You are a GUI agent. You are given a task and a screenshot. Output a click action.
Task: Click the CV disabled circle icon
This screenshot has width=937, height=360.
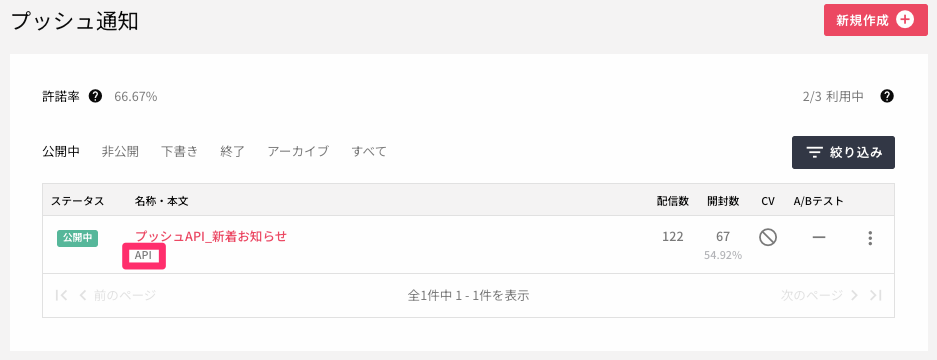768,238
